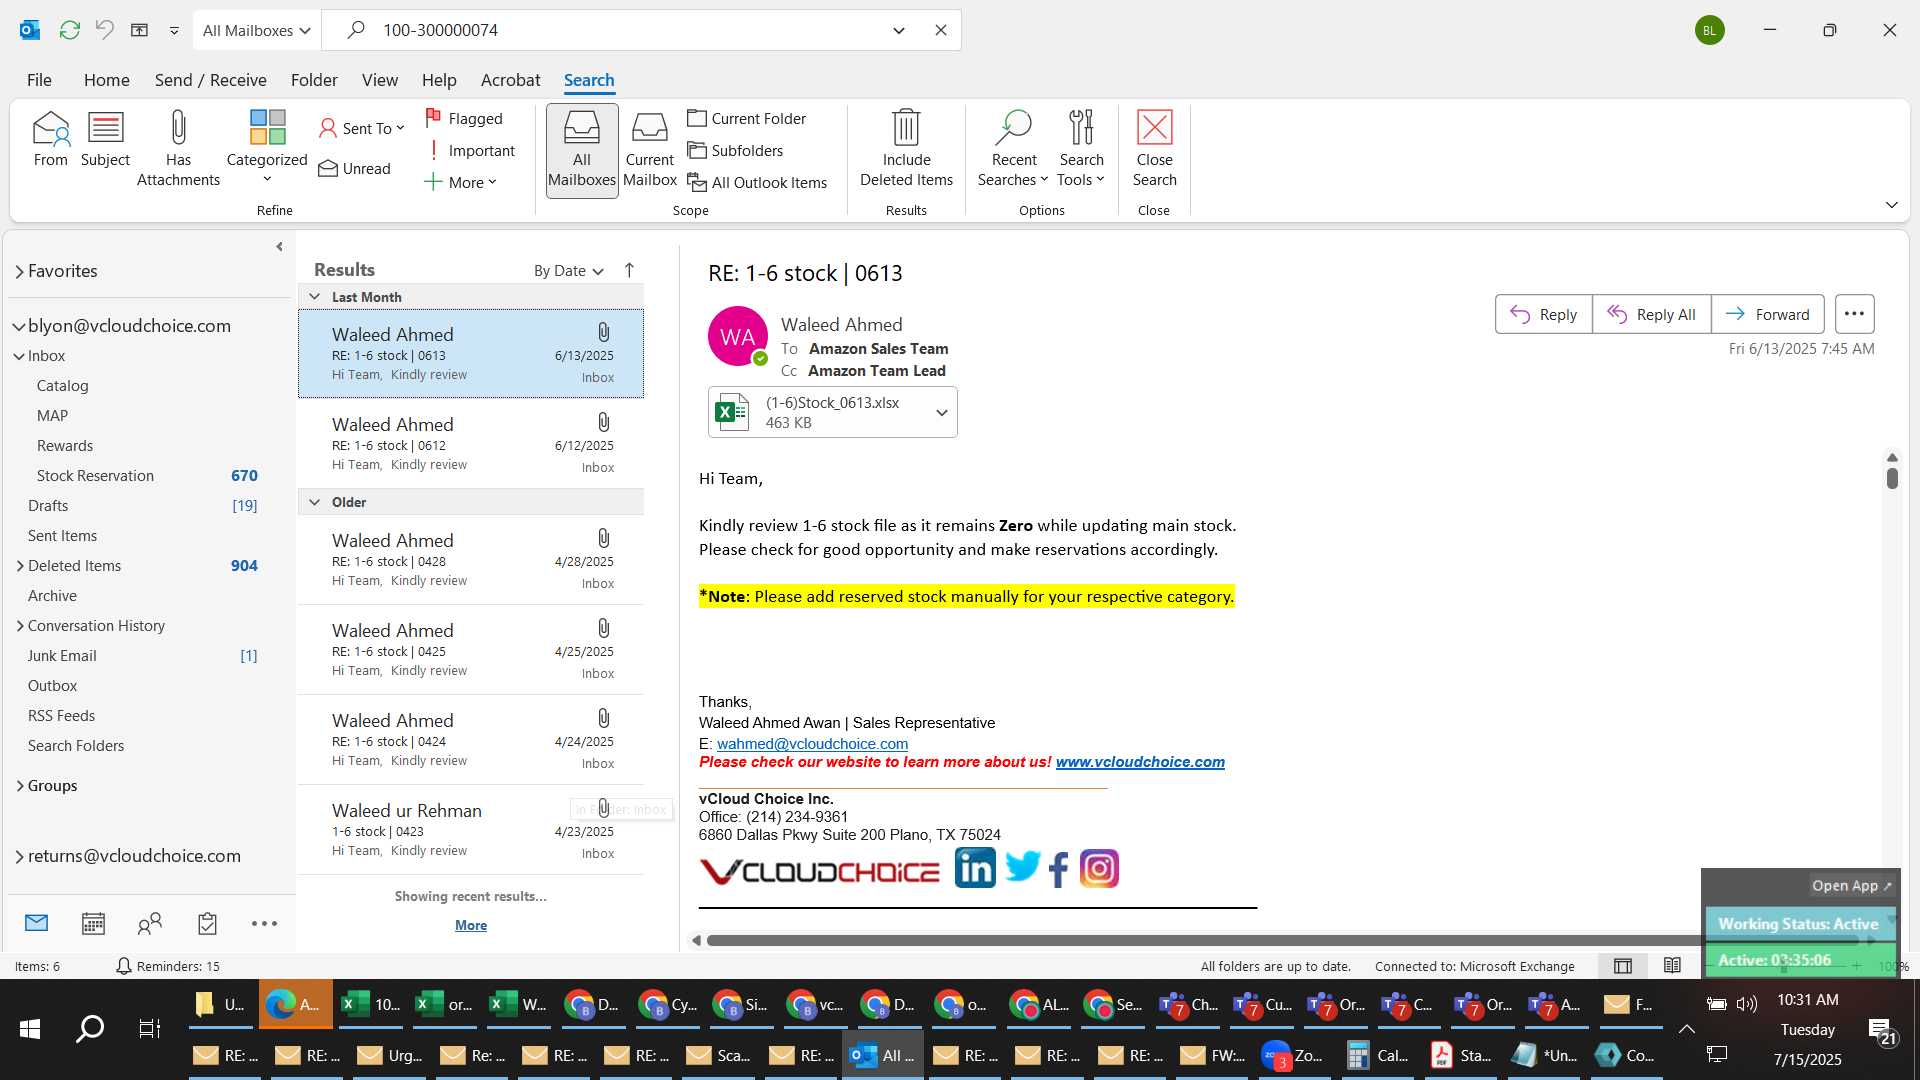This screenshot has width=1920, height=1080.
Task: Set scope to Current Mailbox
Action: point(650,150)
